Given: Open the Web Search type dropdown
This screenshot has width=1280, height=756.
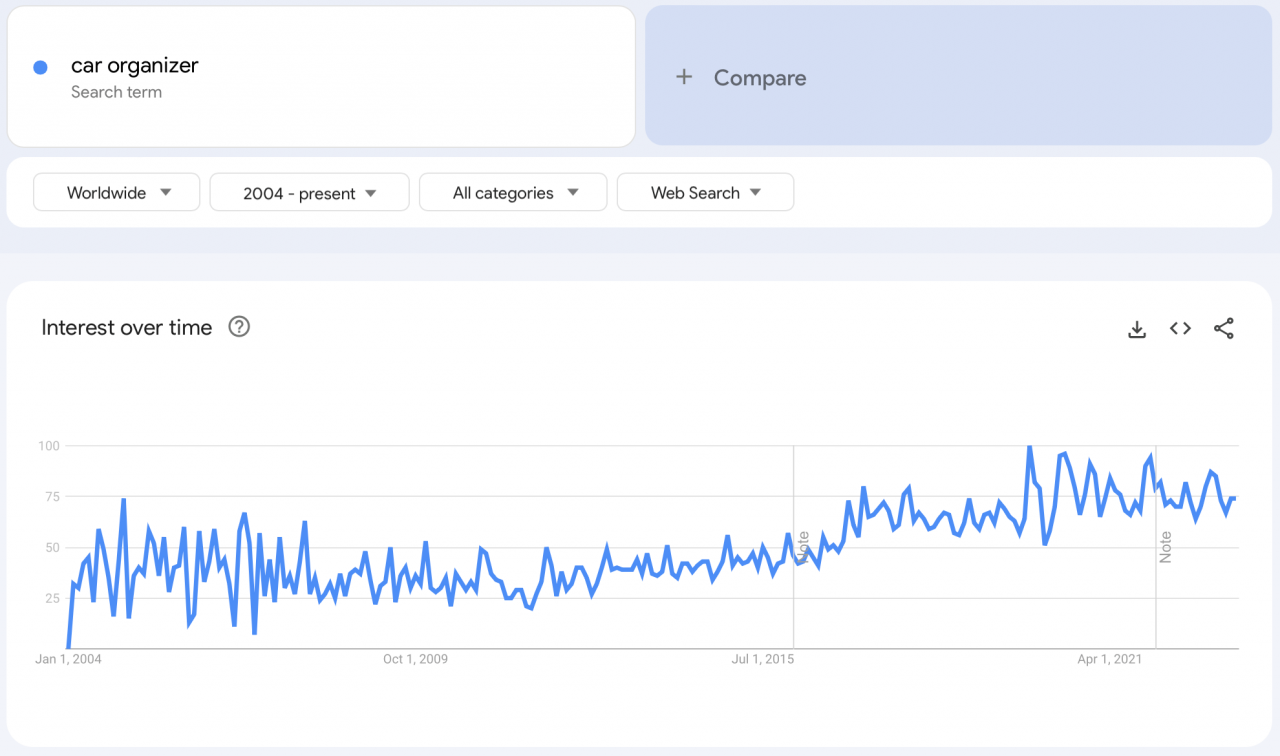Looking at the screenshot, I should pyautogui.click(x=705, y=192).
